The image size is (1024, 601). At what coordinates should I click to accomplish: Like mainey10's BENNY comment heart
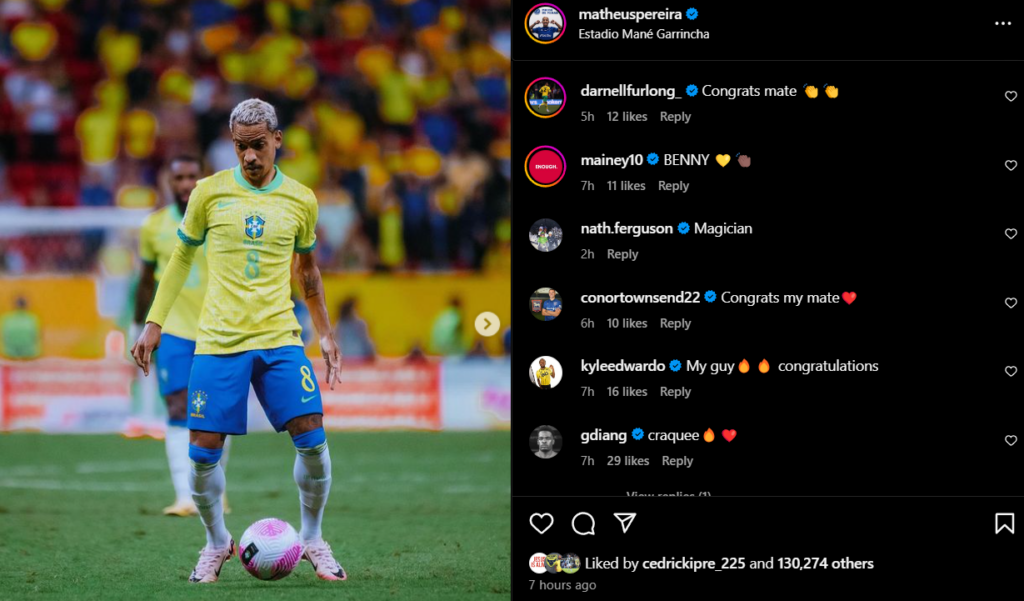click(1011, 165)
